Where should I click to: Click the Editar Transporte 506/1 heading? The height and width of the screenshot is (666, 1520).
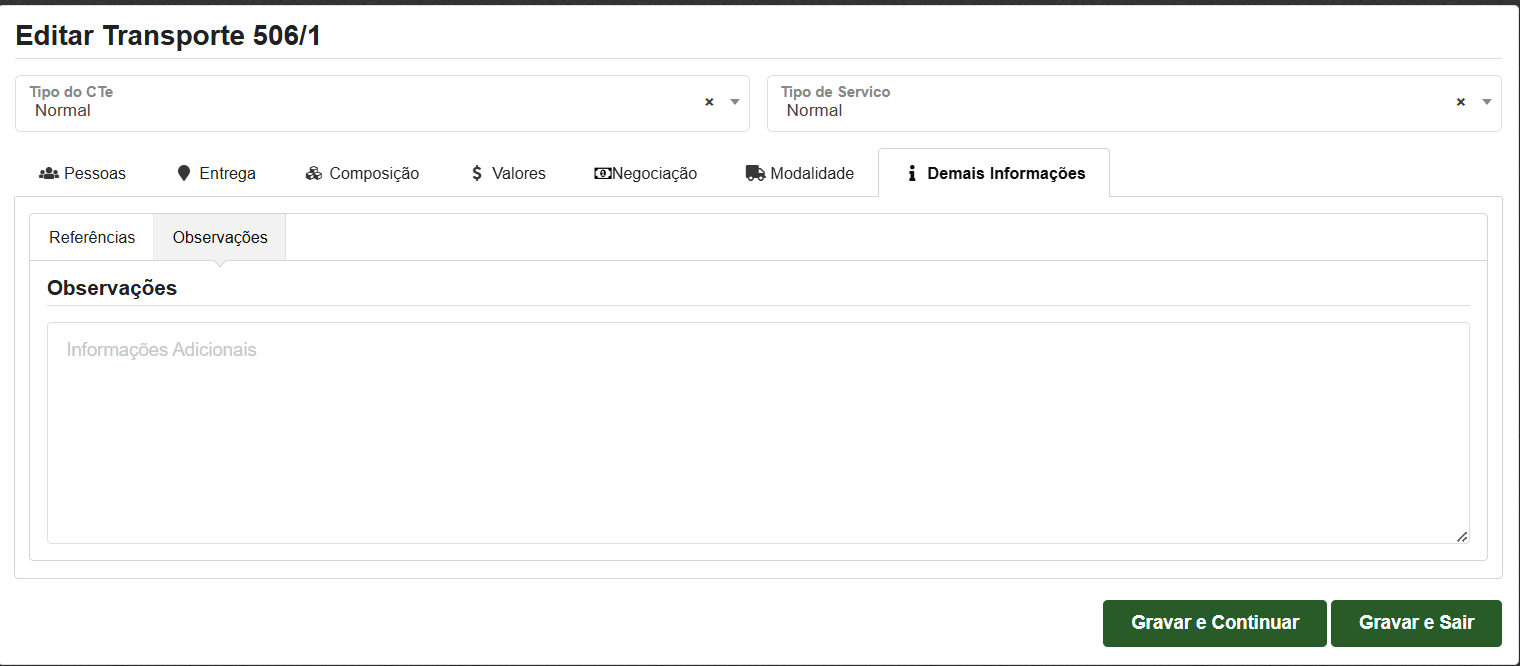[x=168, y=36]
